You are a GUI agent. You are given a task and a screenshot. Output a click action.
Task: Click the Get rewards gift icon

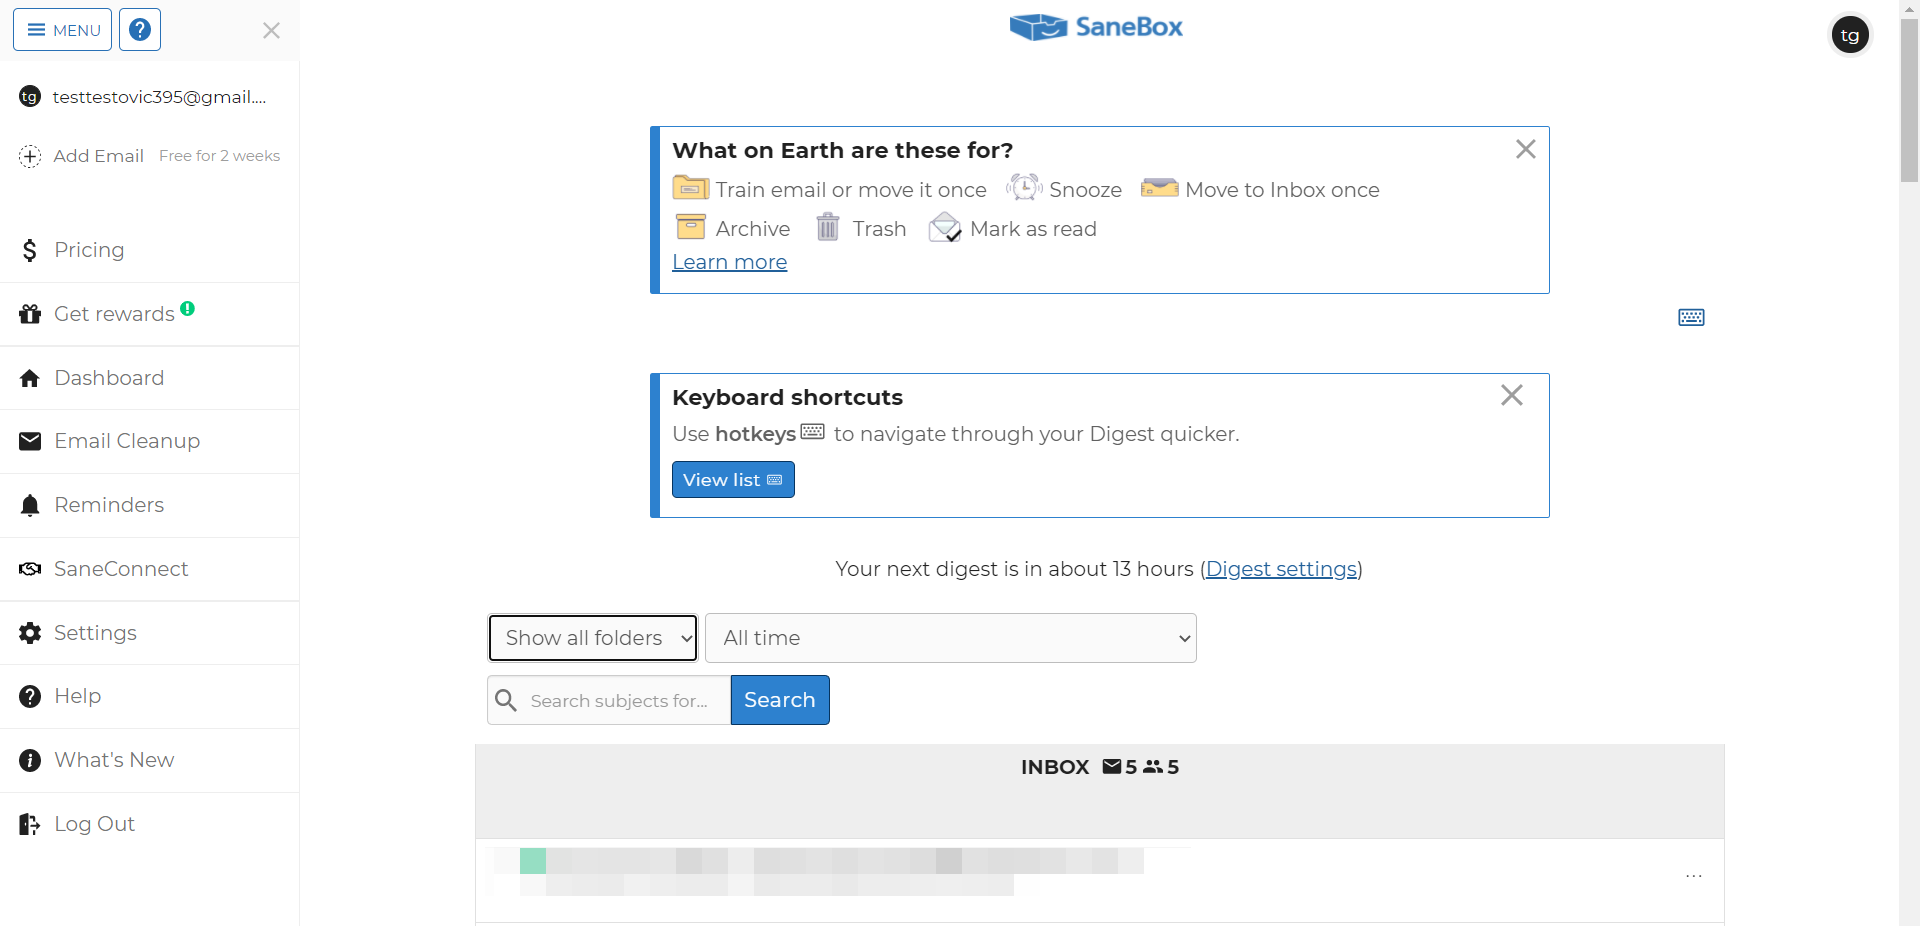coord(30,314)
